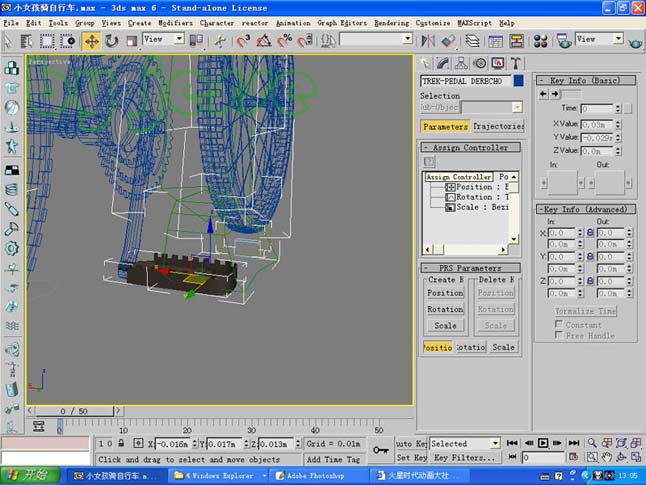Switch to the Trajectories tab
Image resolution: width=646 pixels, height=485 pixels.
click(x=498, y=126)
